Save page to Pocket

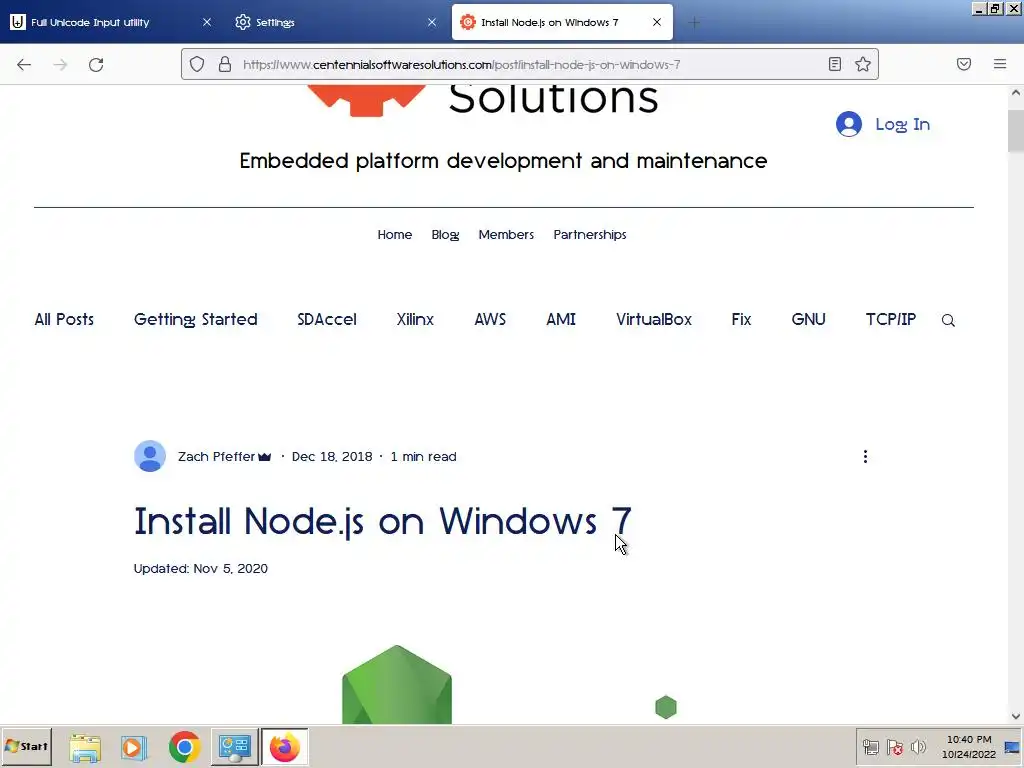pyautogui.click(x=964, y=64)
